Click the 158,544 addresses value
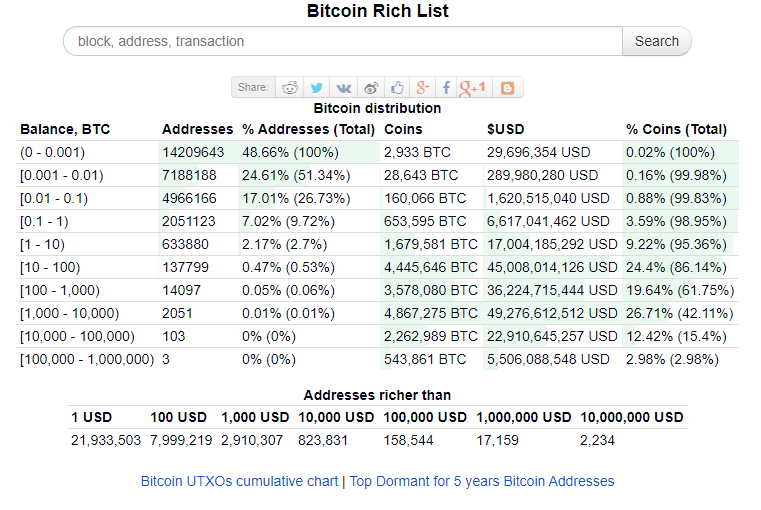 tap(408, 440)
